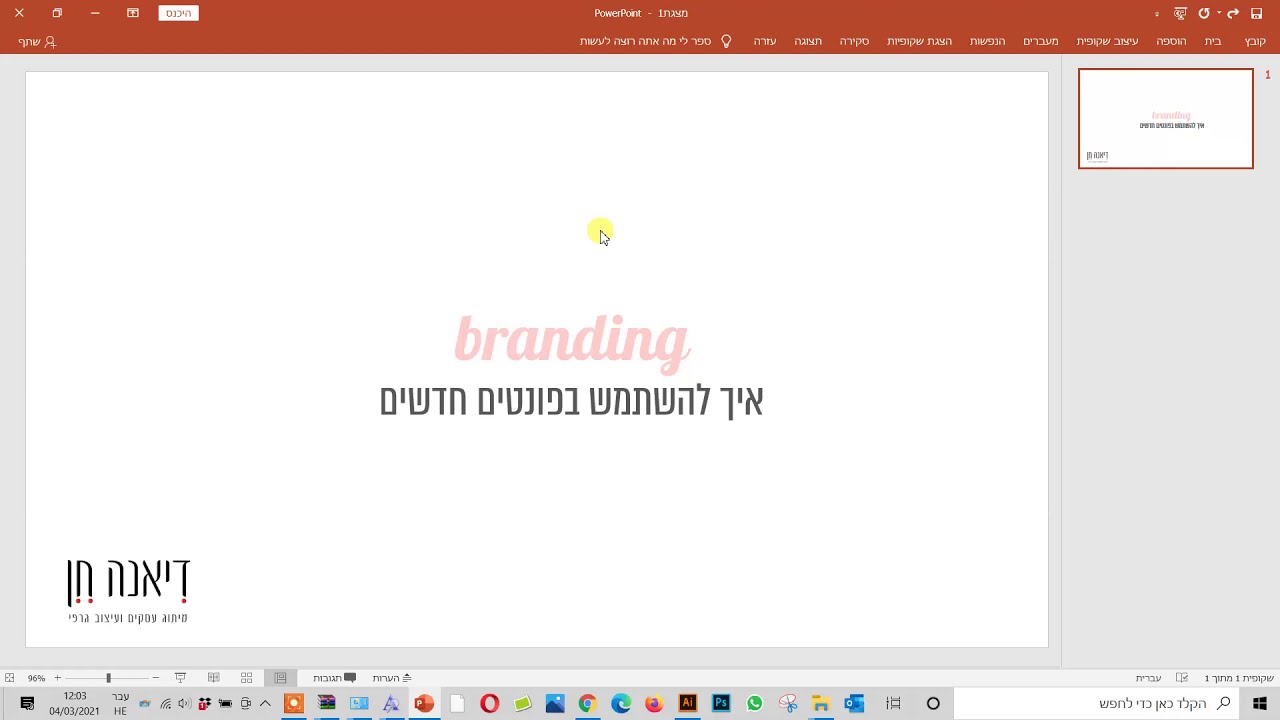The image size is (1280, 720).
Task: Open the Ribbon Display Options icon
Action: (132, 13)
